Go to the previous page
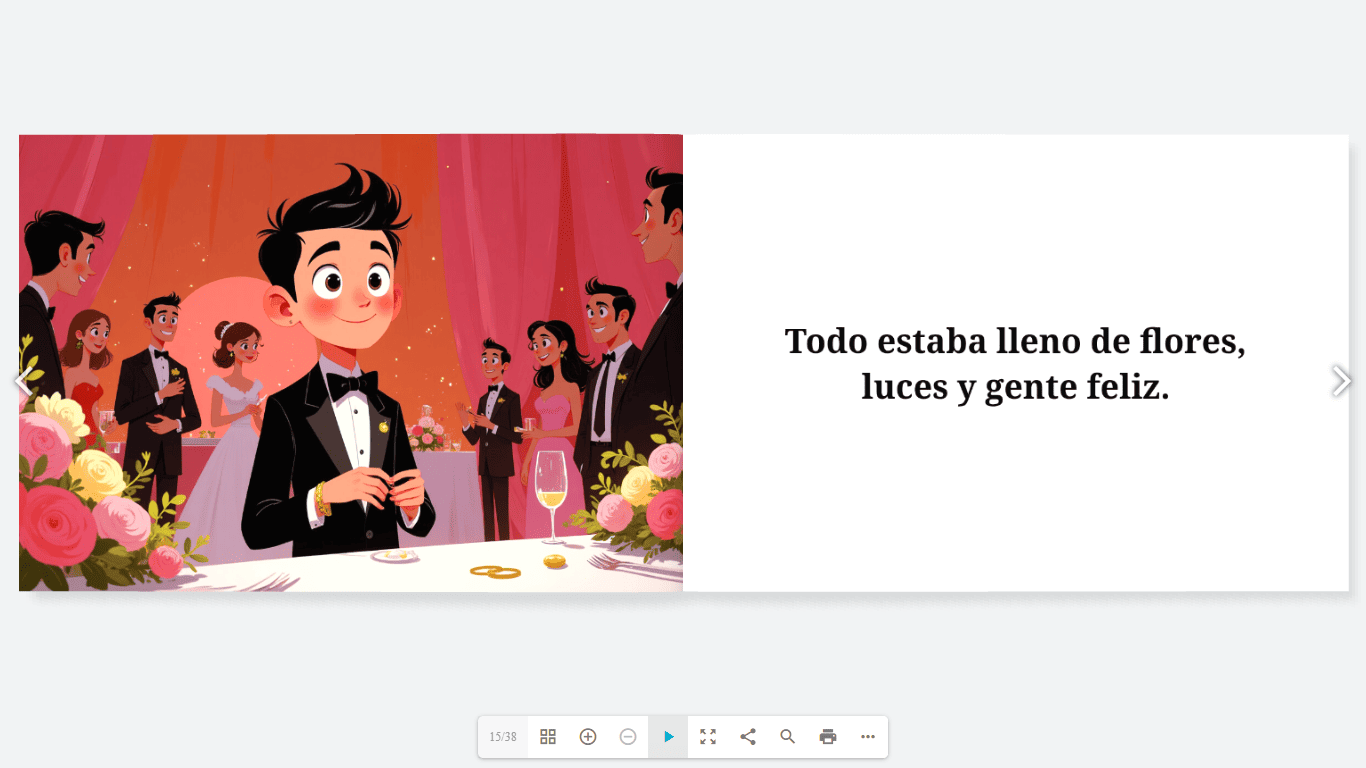1366x768 pixels. click(22, 381)
